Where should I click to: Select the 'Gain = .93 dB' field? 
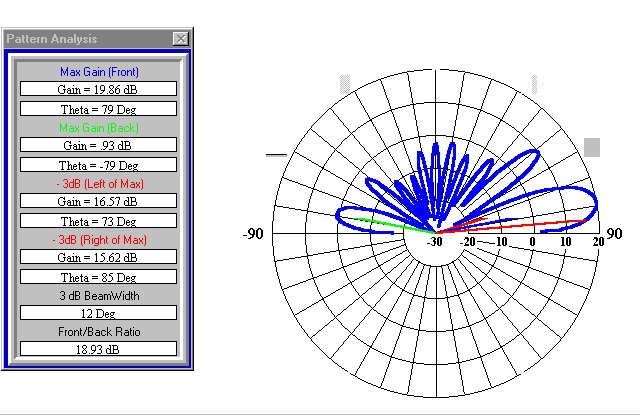[99, 145]
